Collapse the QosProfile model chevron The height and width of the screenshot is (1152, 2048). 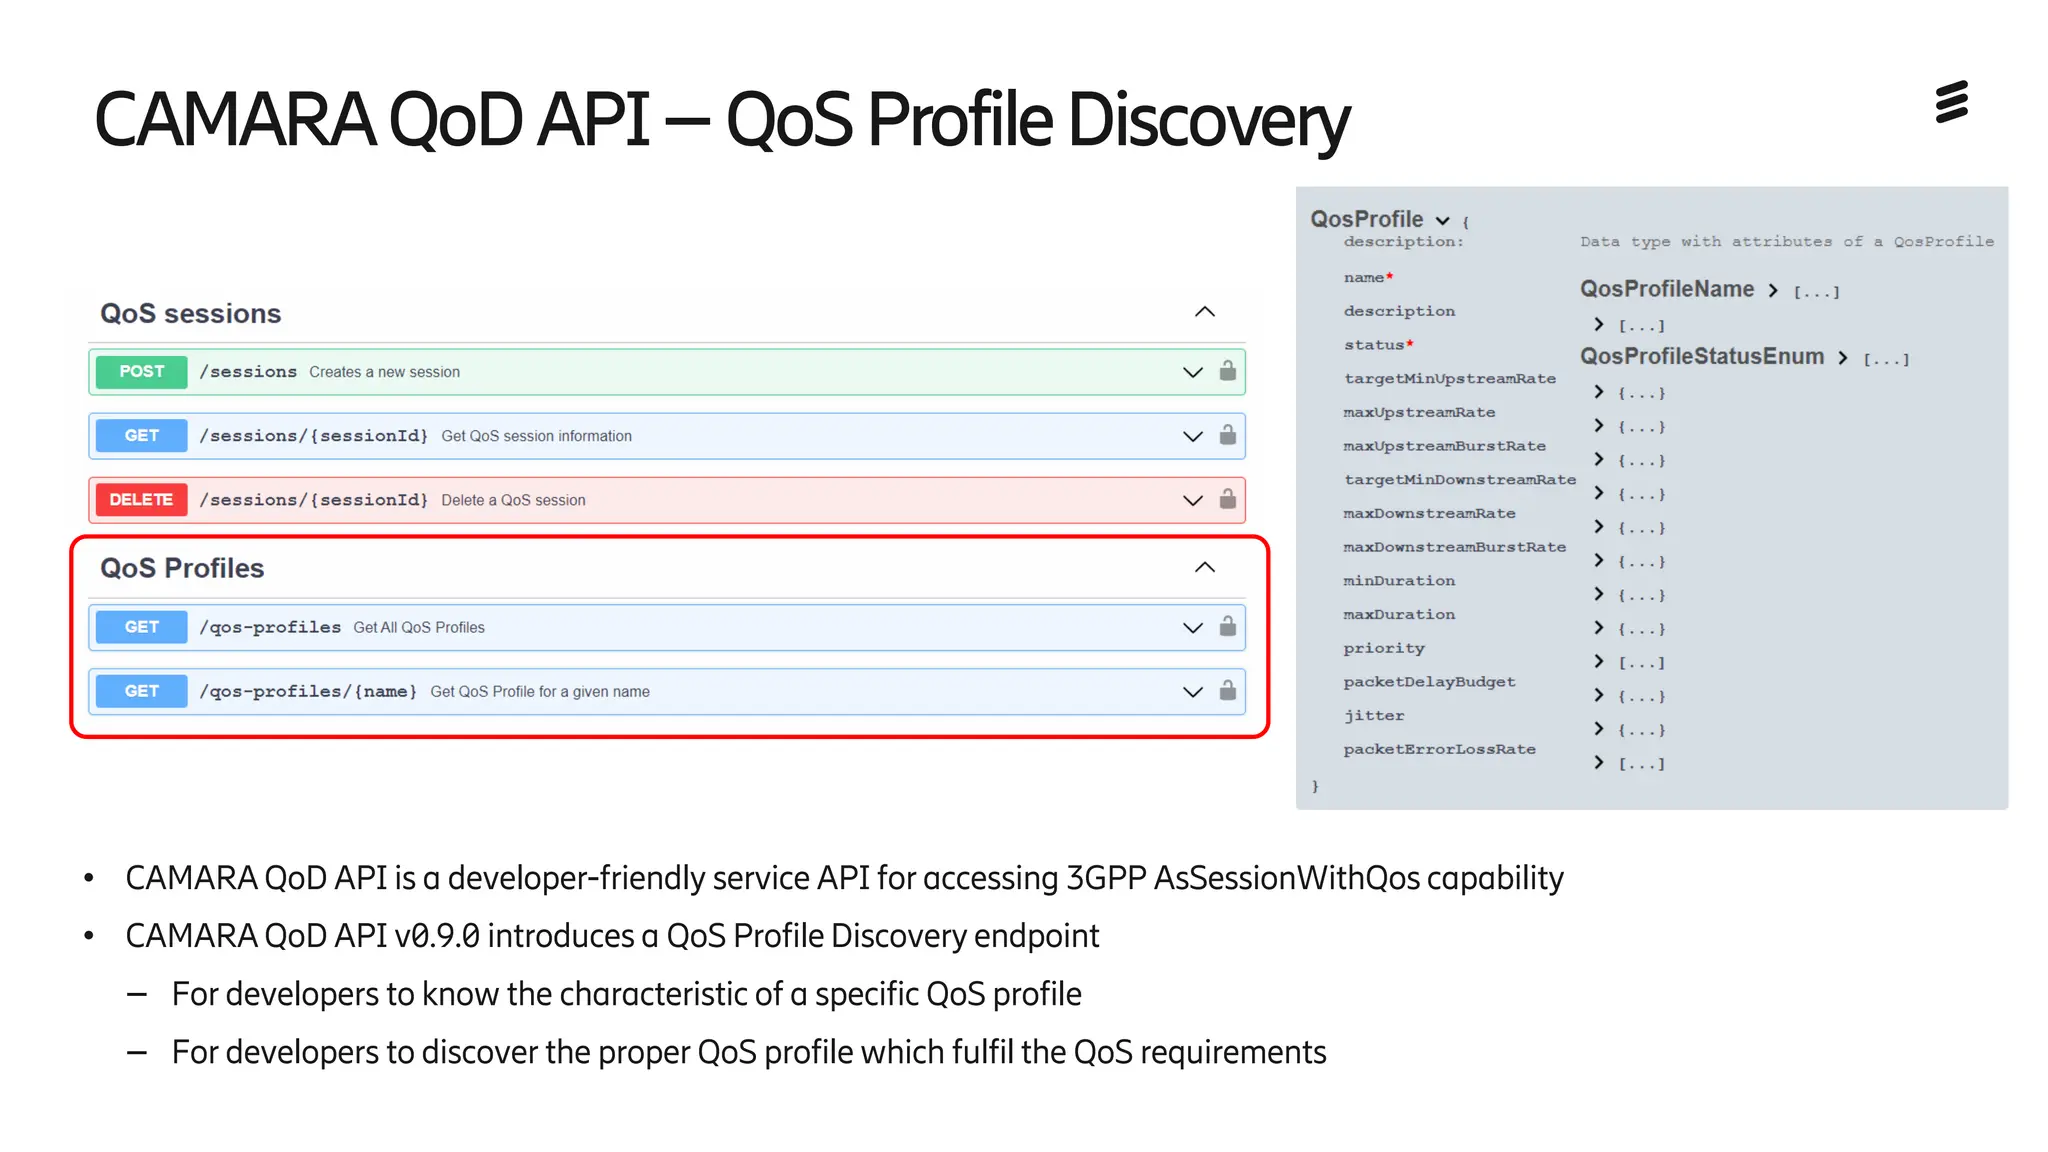[x=1442, y=220]
